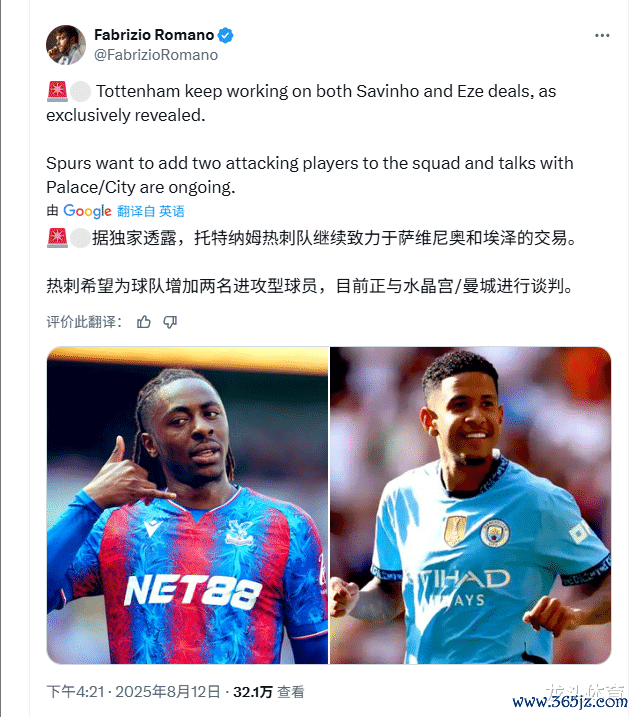Image resolution: width=635 pixels, height=717 pixels.
Task: Open the three-dot more options menu
Action: [x=602, y=36]
